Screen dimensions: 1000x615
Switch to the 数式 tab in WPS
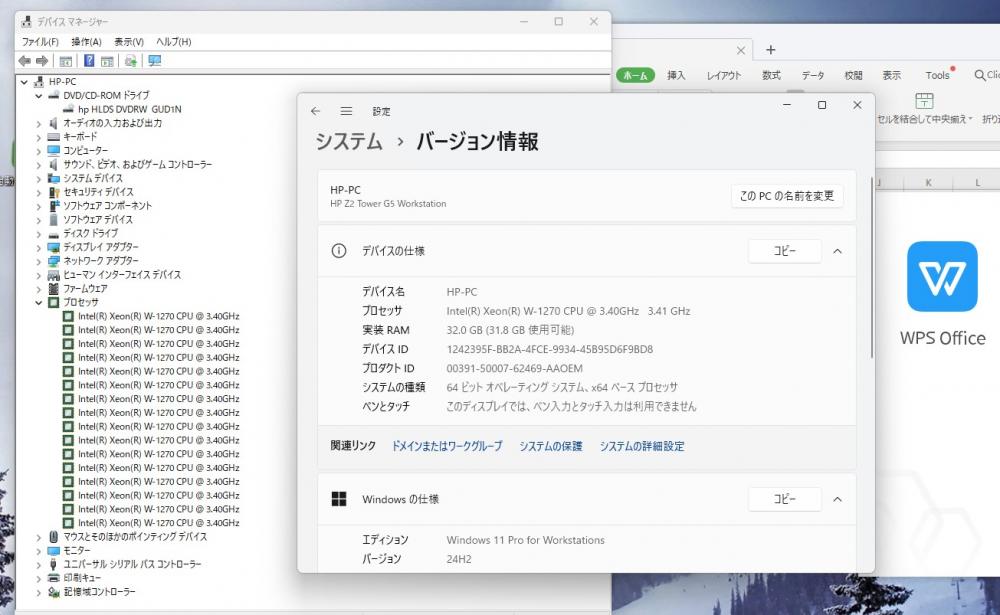click(771, 75)
